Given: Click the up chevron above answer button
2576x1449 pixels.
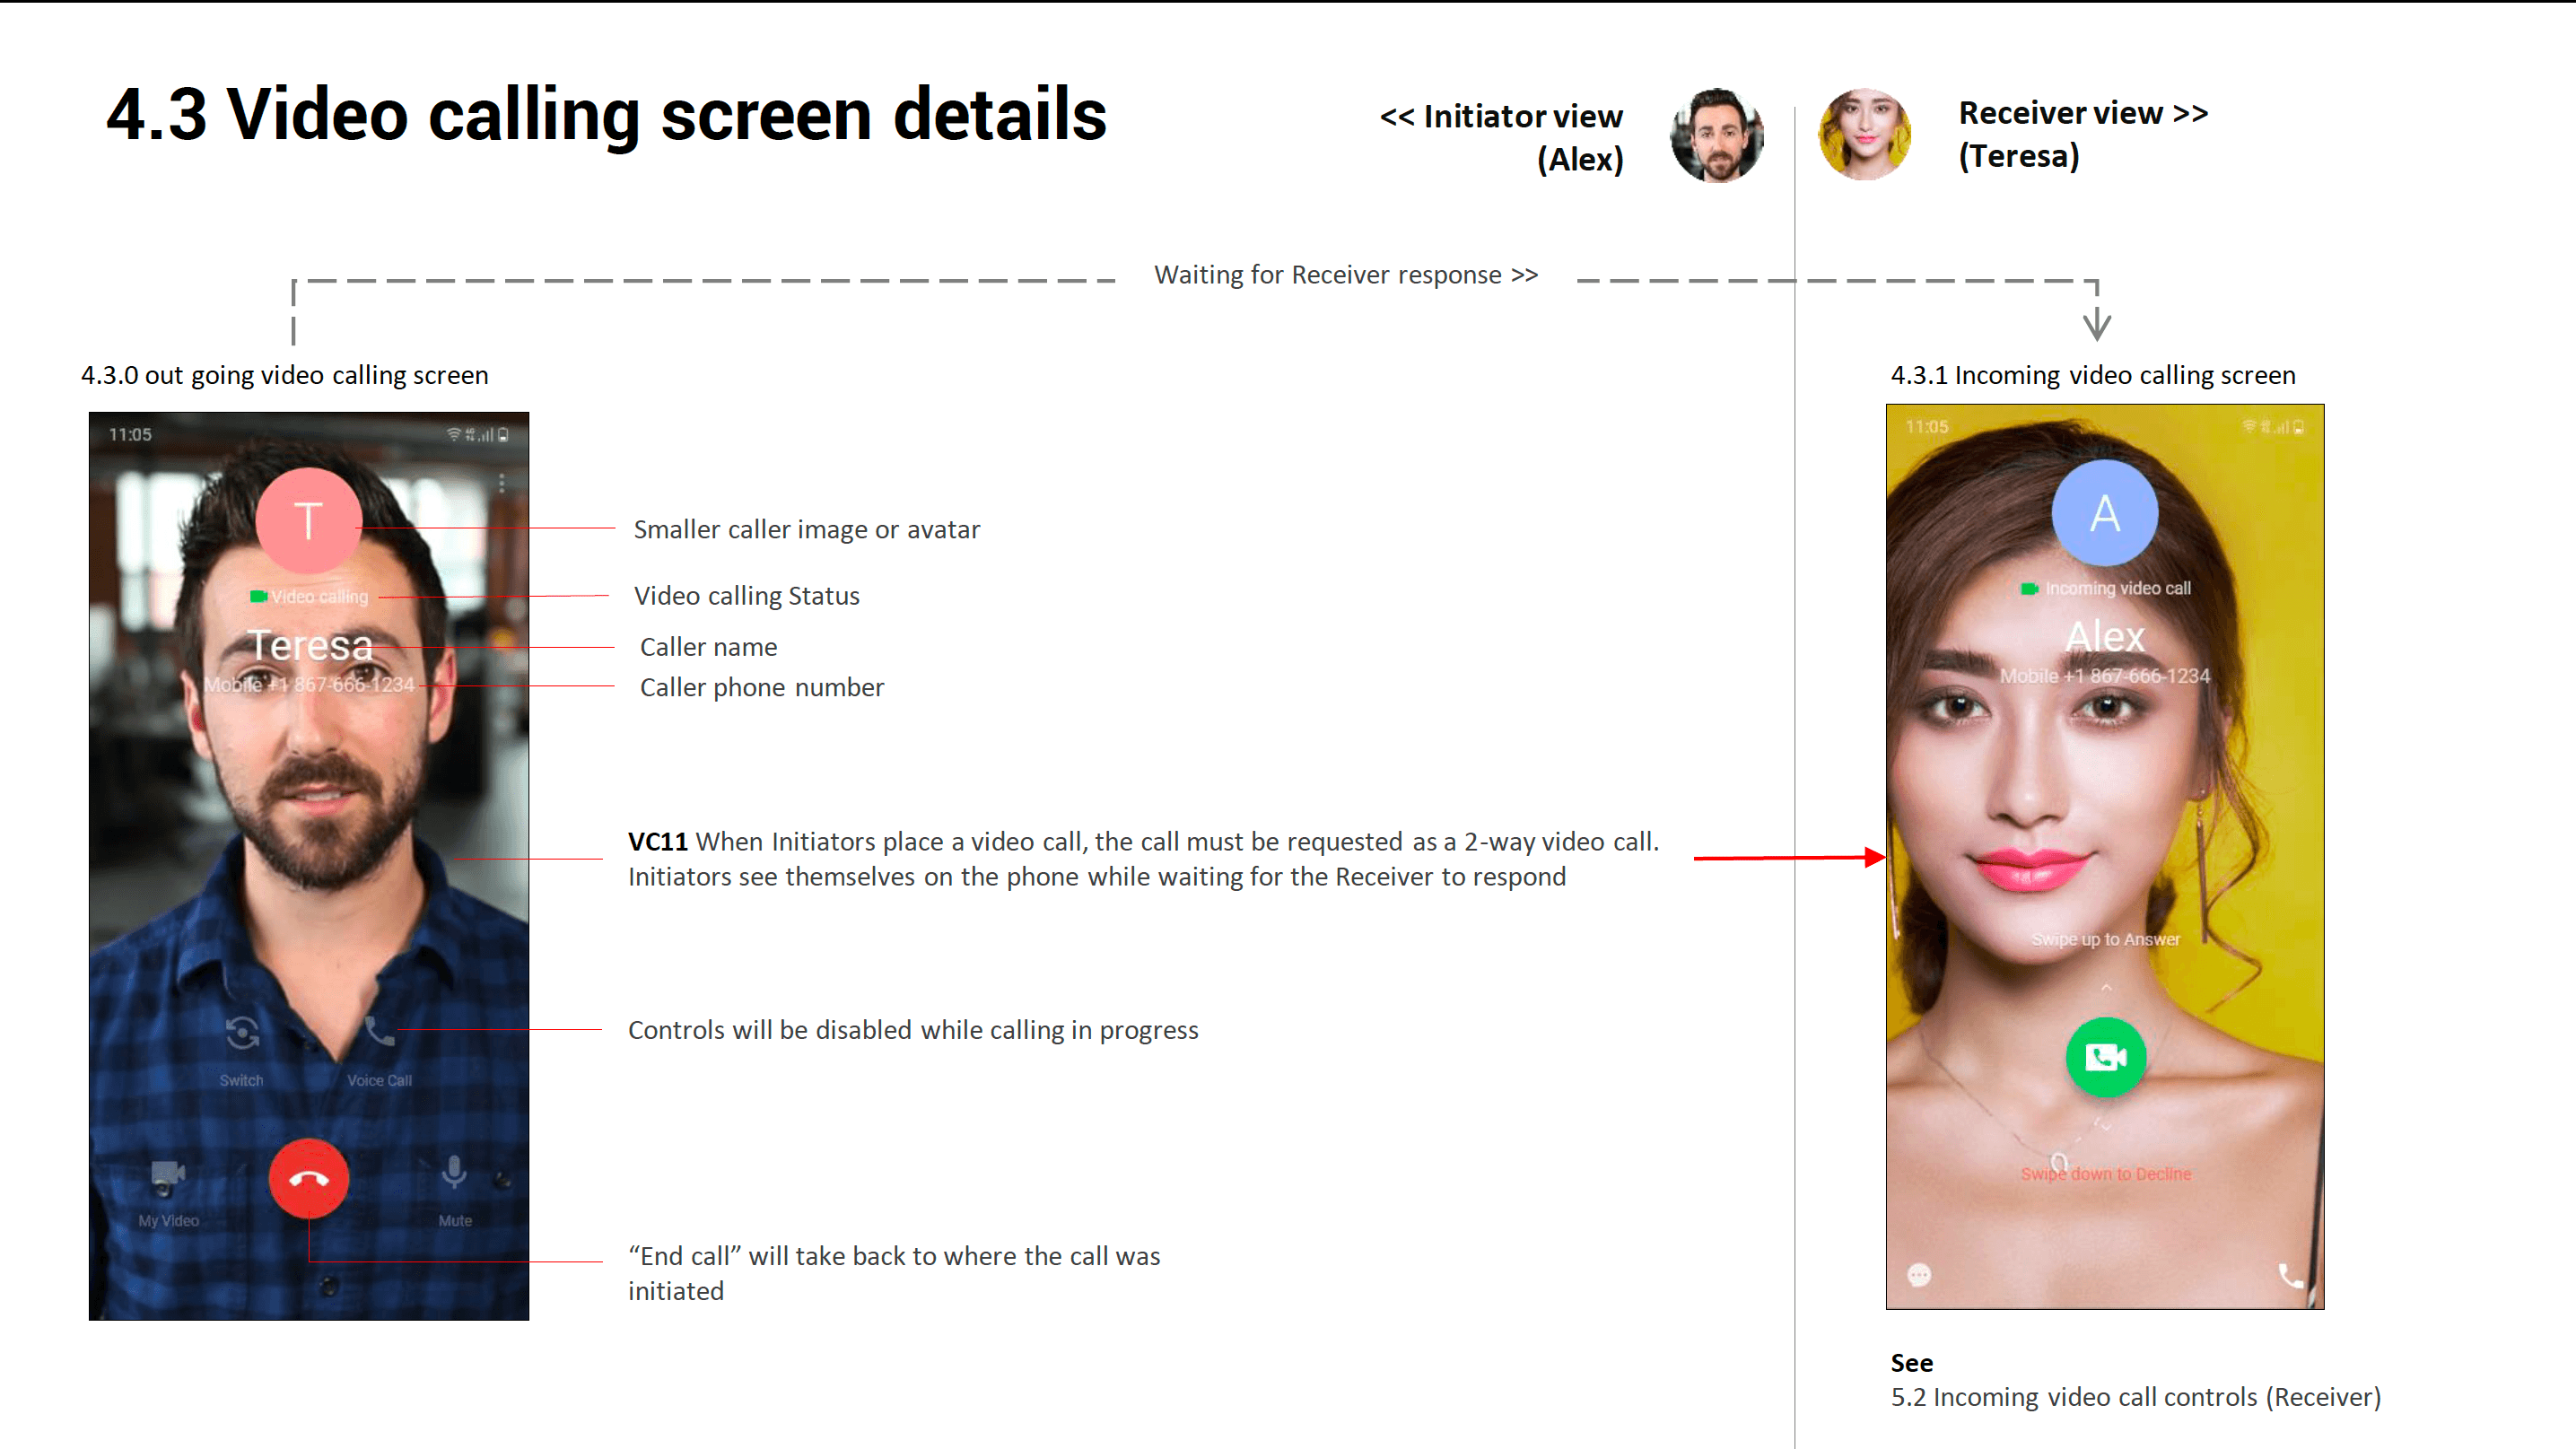Looking at the screenshot, I should pyautogui.click(x=2106, y=988).
